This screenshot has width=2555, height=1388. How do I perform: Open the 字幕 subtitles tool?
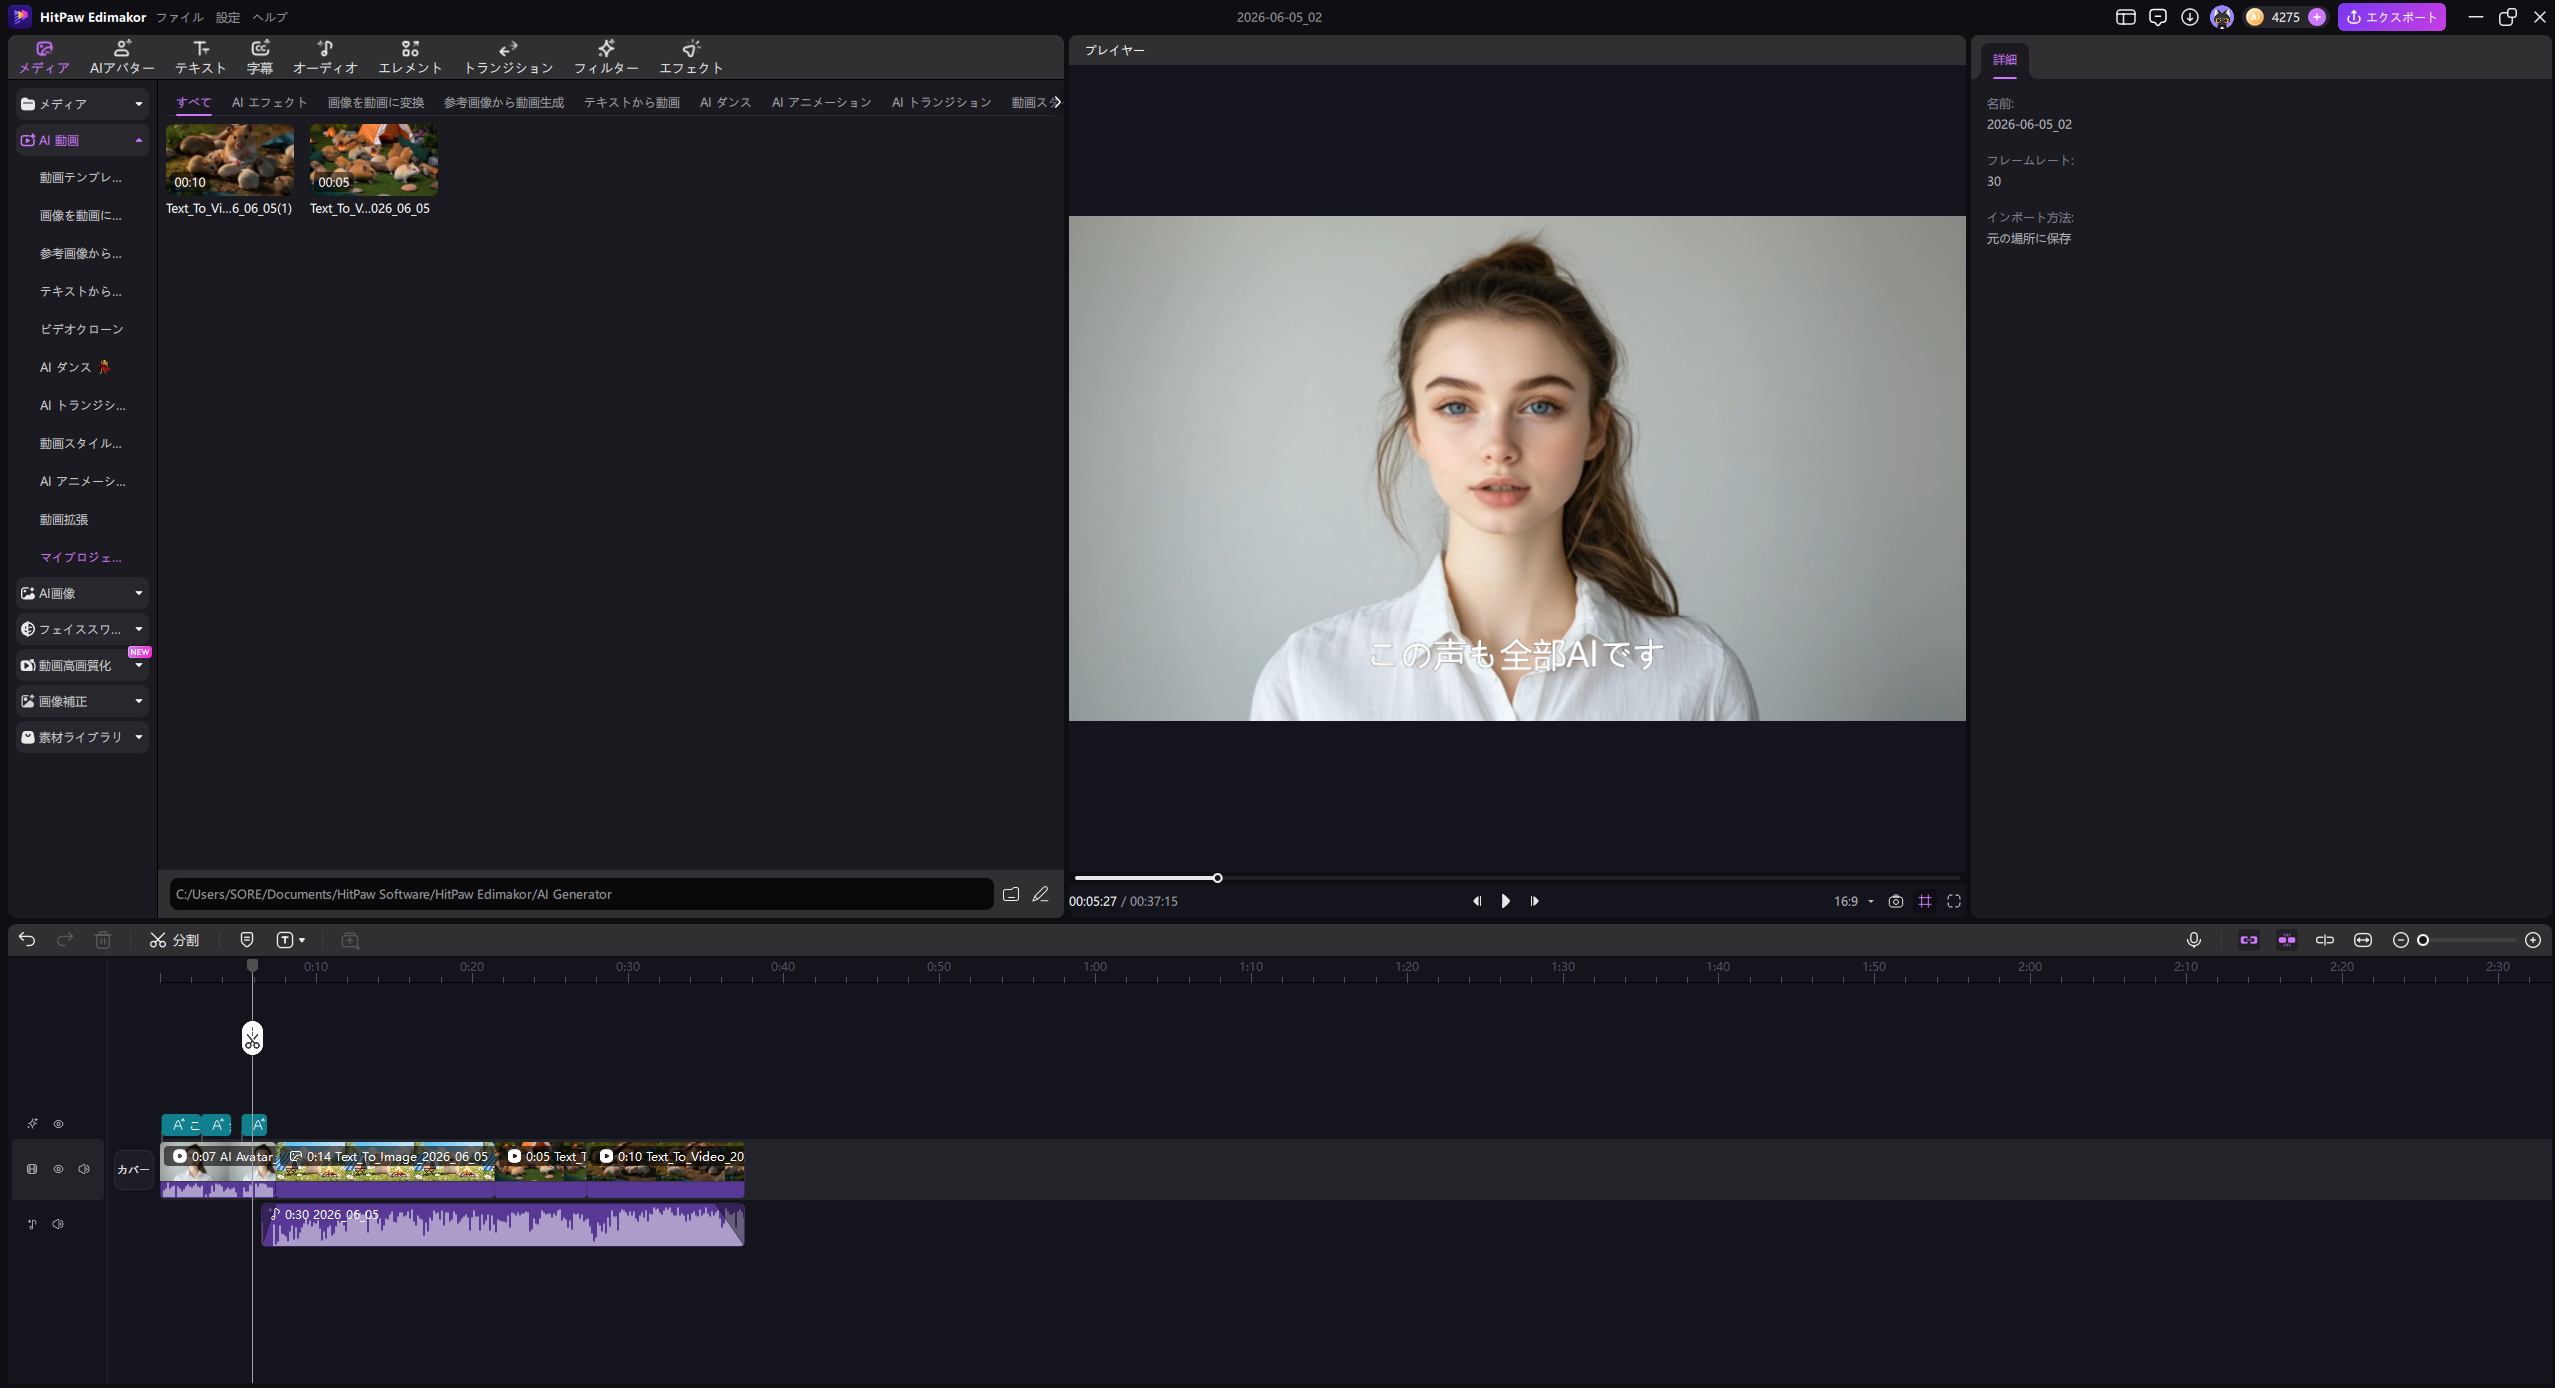(x=260, y=57)
